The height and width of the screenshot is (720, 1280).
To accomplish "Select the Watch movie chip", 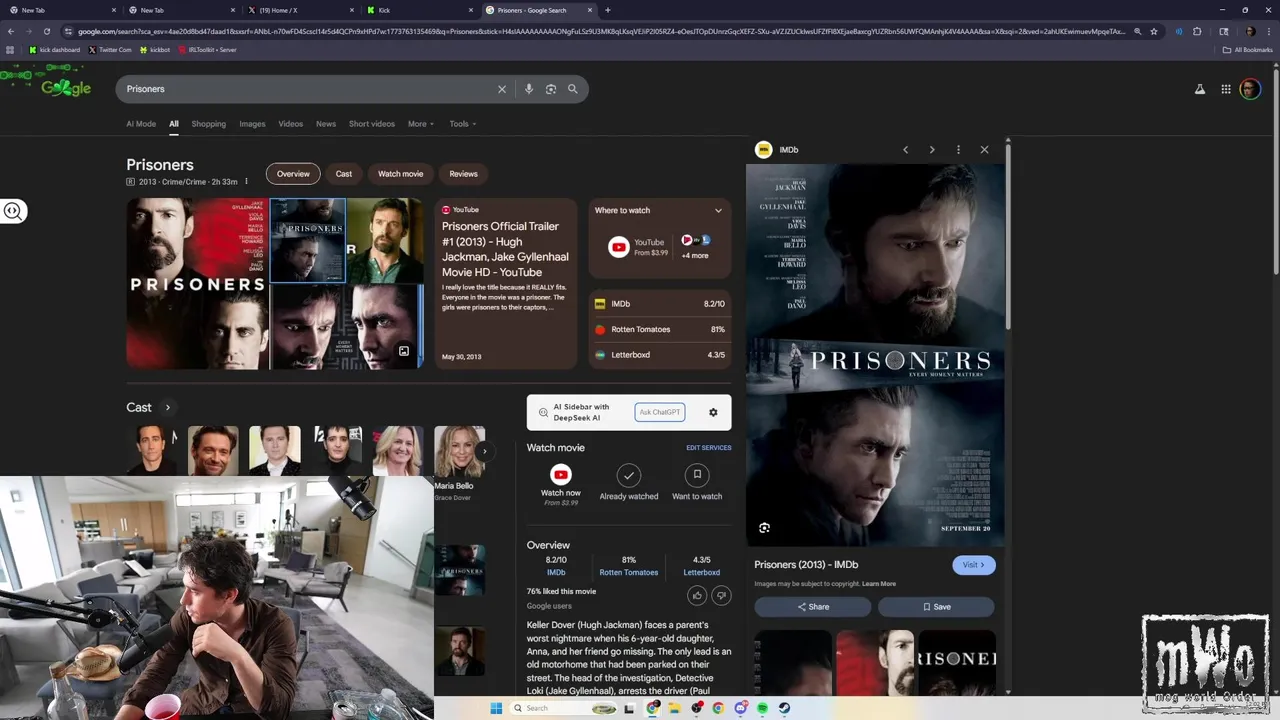I will pyautogui.click(x=401, y=174).
